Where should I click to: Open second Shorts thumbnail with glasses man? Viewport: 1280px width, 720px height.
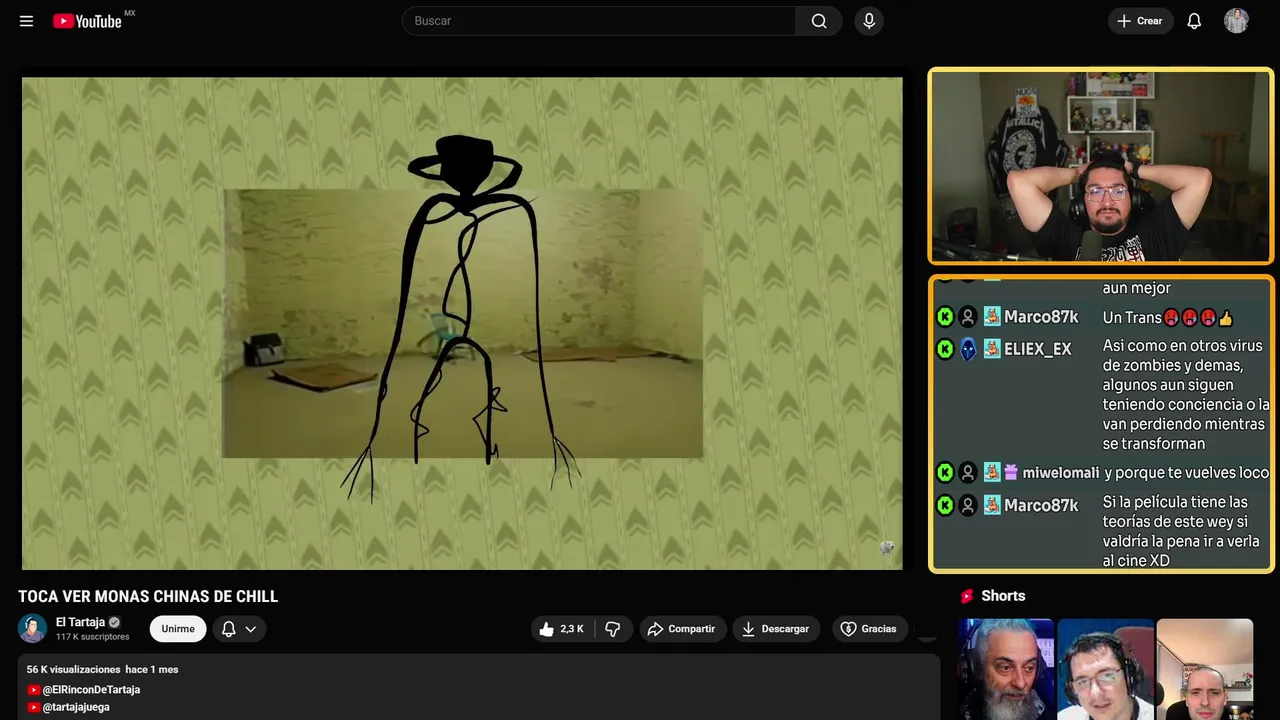click(x=1105, y=669)
